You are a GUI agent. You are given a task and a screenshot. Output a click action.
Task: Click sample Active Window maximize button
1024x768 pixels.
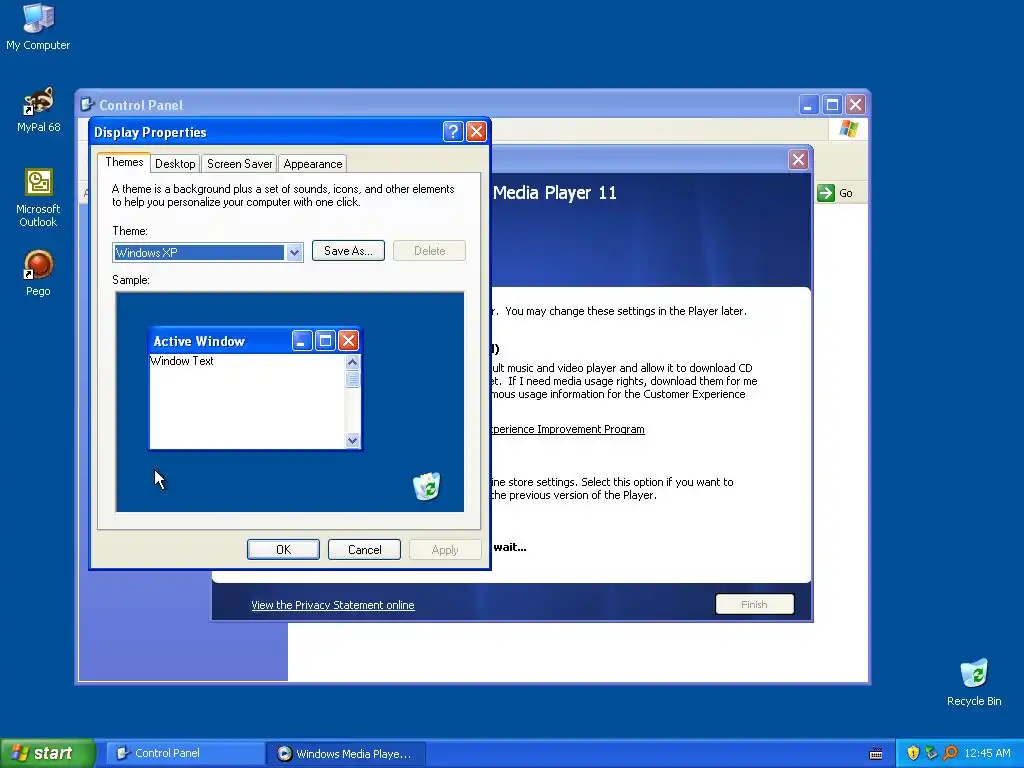(325, 340)
